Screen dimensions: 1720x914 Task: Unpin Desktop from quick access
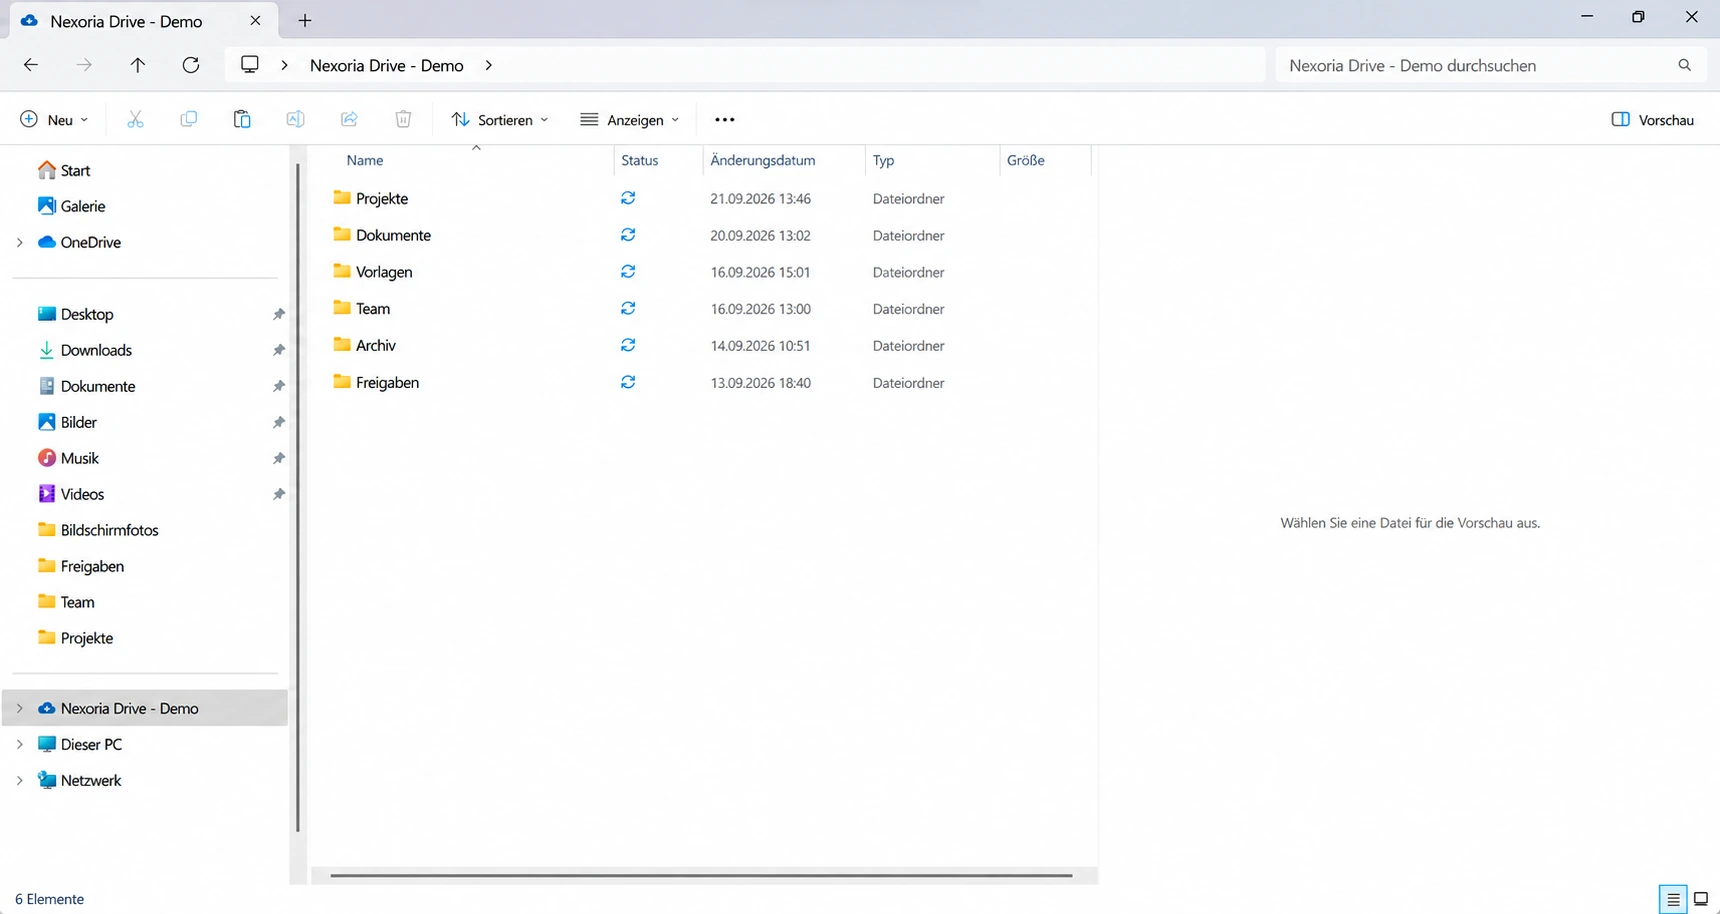coord(279,314)
